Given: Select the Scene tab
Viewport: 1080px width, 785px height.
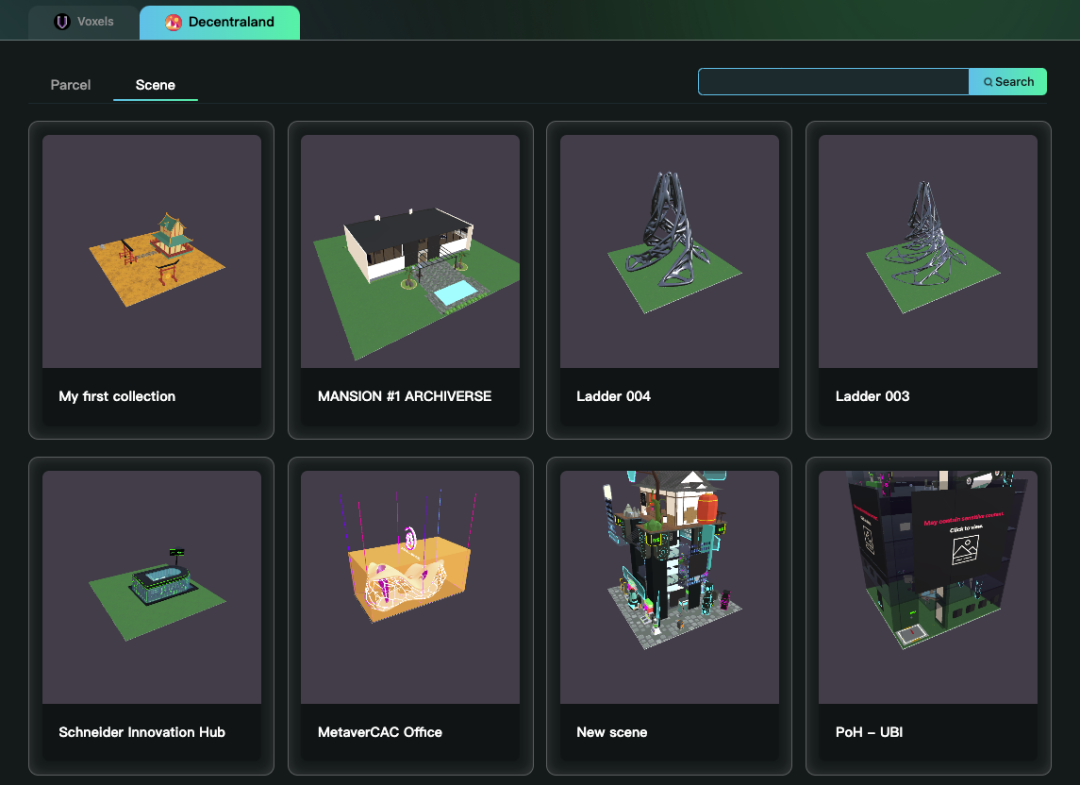Looking at the screenshot, I should pyautogui.click(x=155, y=85).
